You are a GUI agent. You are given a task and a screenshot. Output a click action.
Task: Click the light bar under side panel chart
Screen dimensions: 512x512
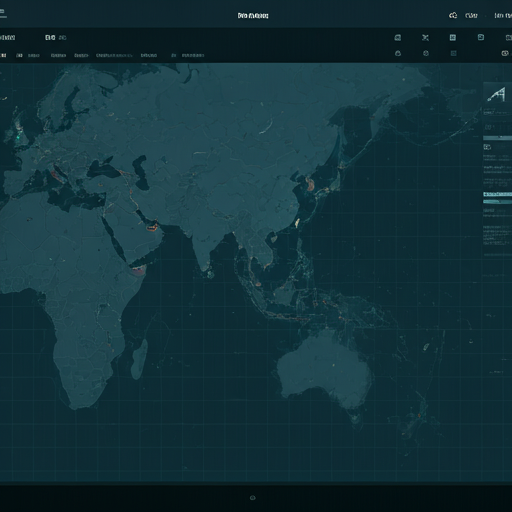pyautogui.click(x=497, y=138)
